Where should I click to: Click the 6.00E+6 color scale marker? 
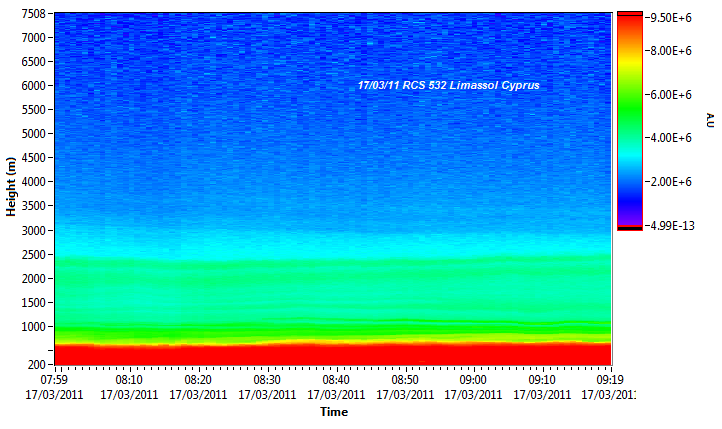click(x=668, y=95)
